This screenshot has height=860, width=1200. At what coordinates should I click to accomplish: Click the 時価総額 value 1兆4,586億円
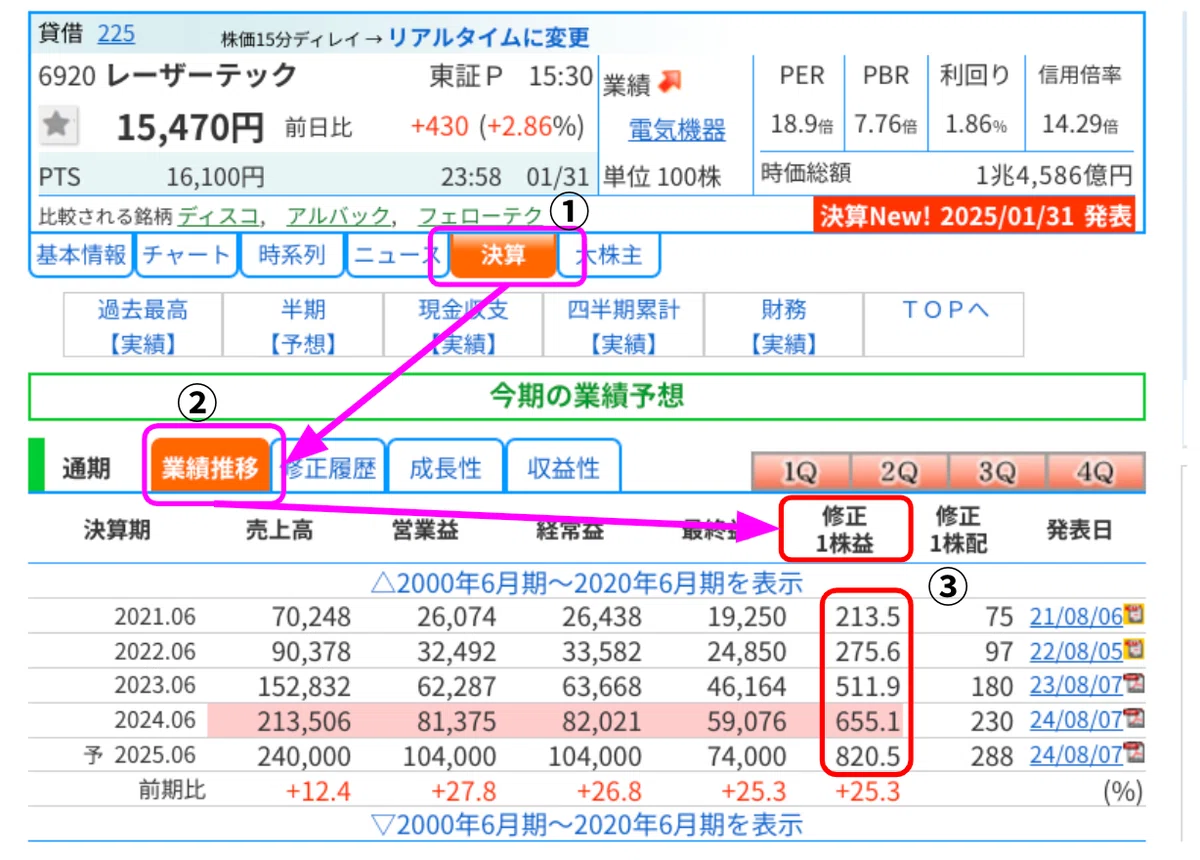tap(1054, 176)
